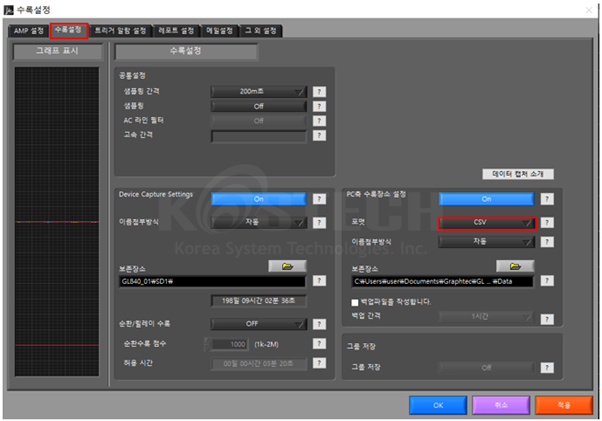The width and height of the screenshot is (602, 421).
Task: Click the 그래프 표시 header button
Action: tap(58, 51)
